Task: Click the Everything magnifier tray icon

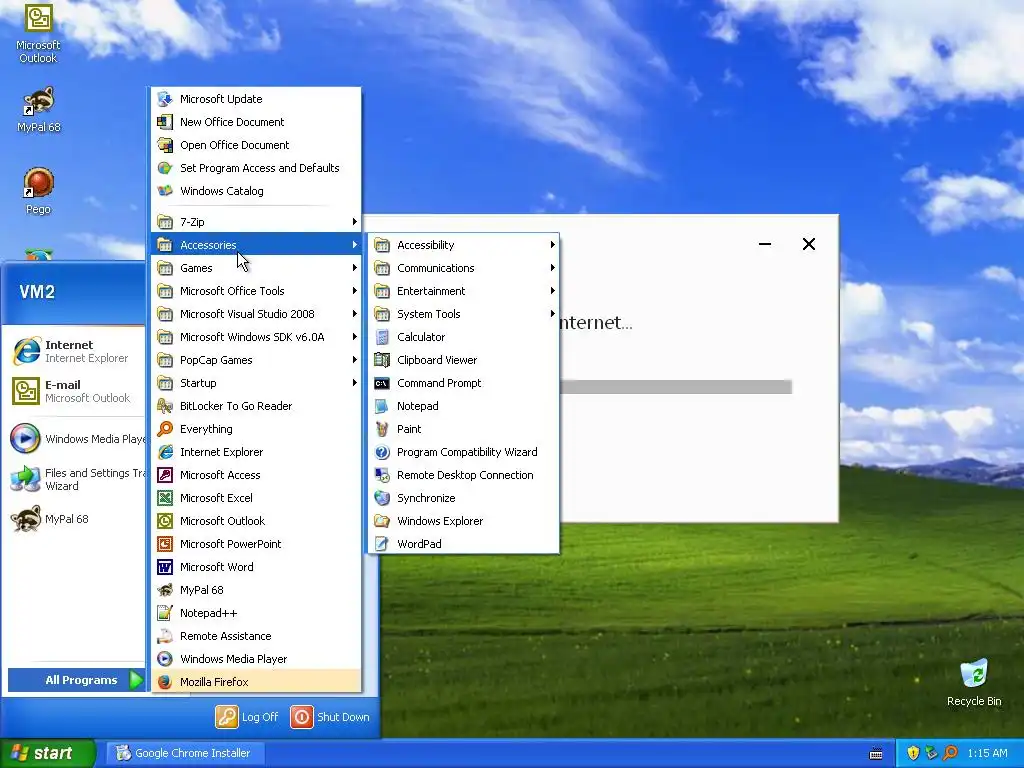Action: (950, 753)
